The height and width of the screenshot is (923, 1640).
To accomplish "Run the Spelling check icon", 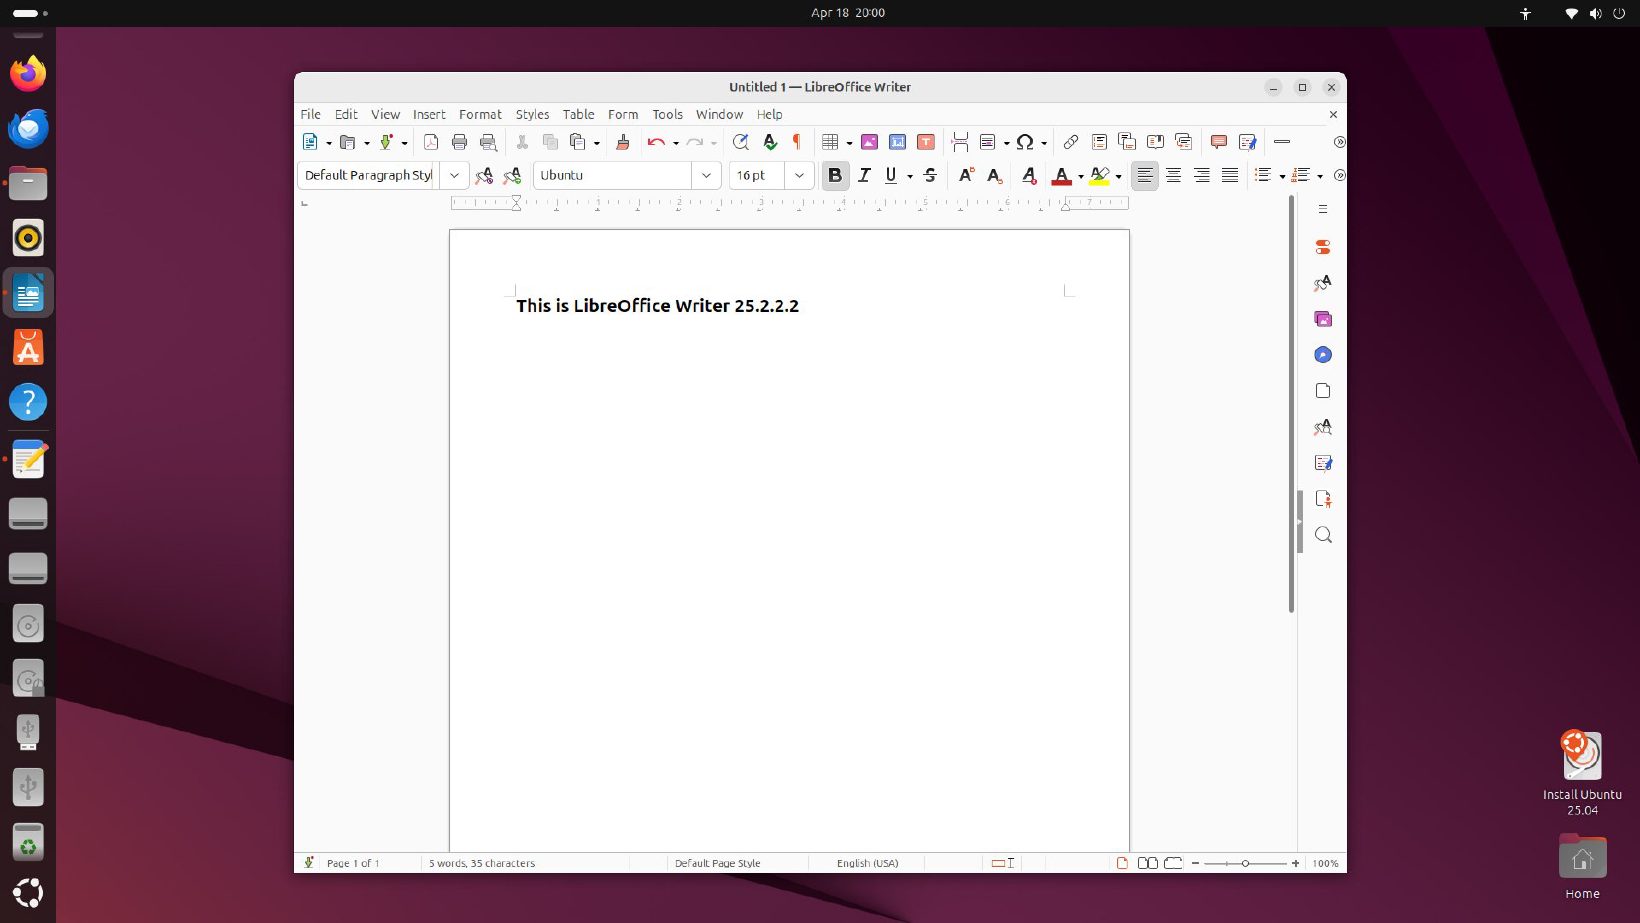I will point(769,142).
